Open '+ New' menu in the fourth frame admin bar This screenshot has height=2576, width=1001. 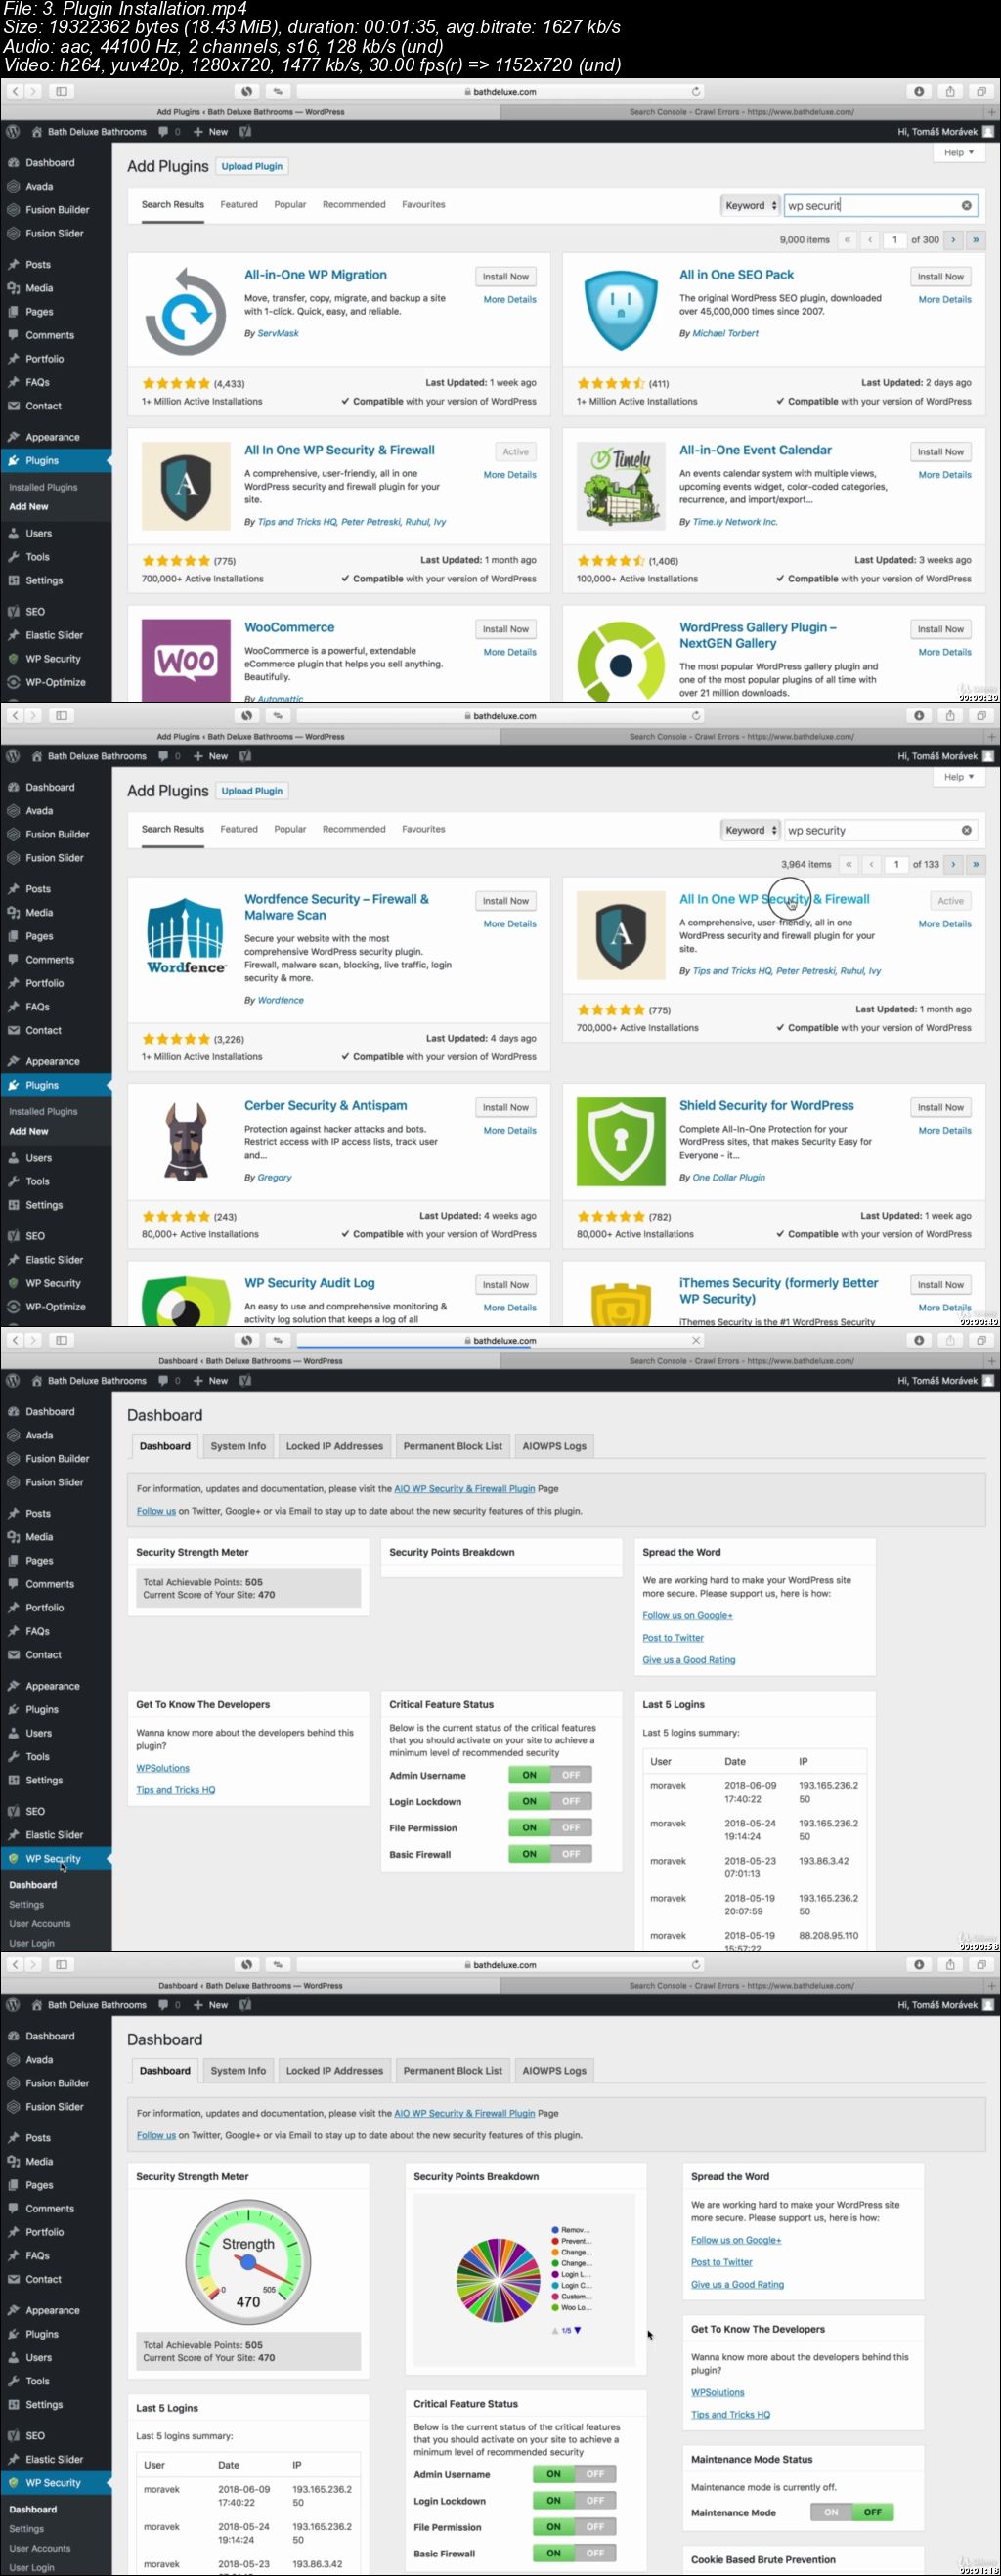[x=210, y=2005]
